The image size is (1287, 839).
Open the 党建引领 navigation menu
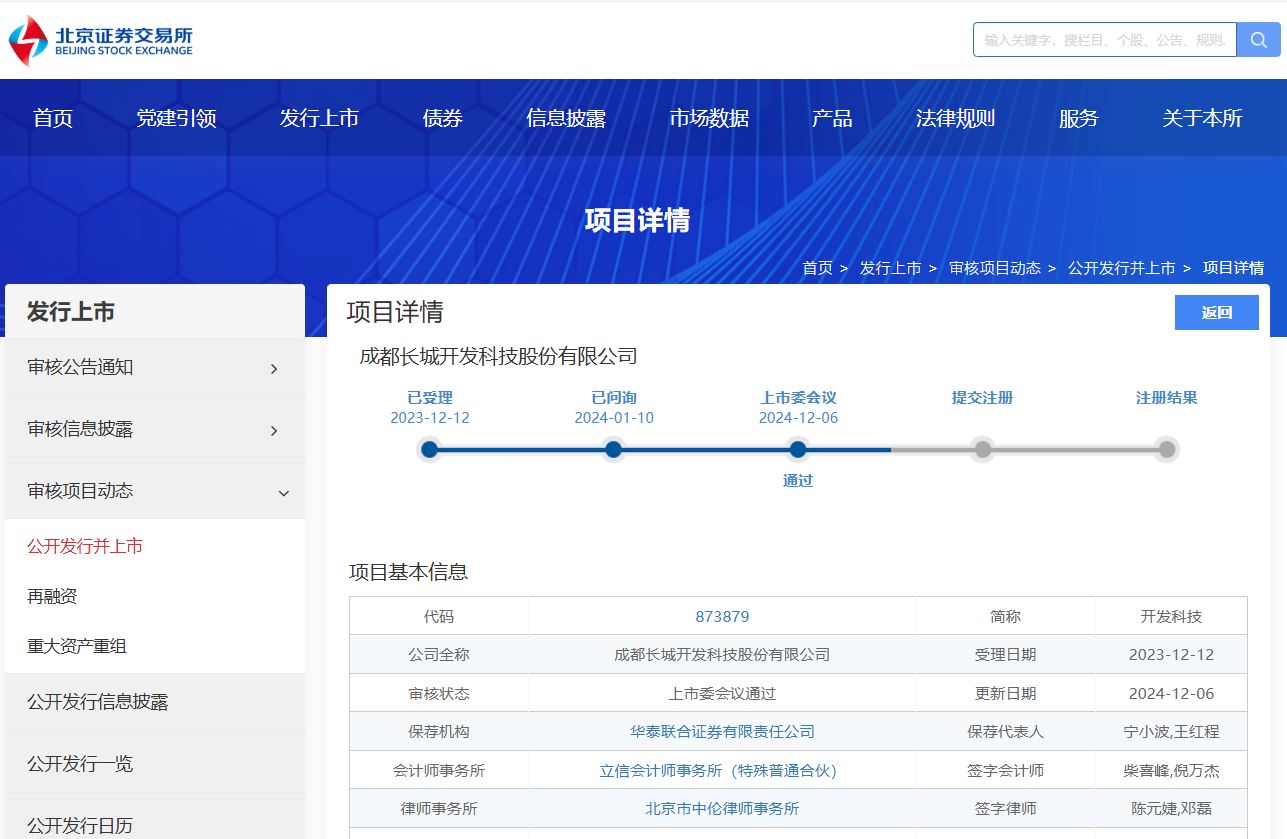(176, 118)
